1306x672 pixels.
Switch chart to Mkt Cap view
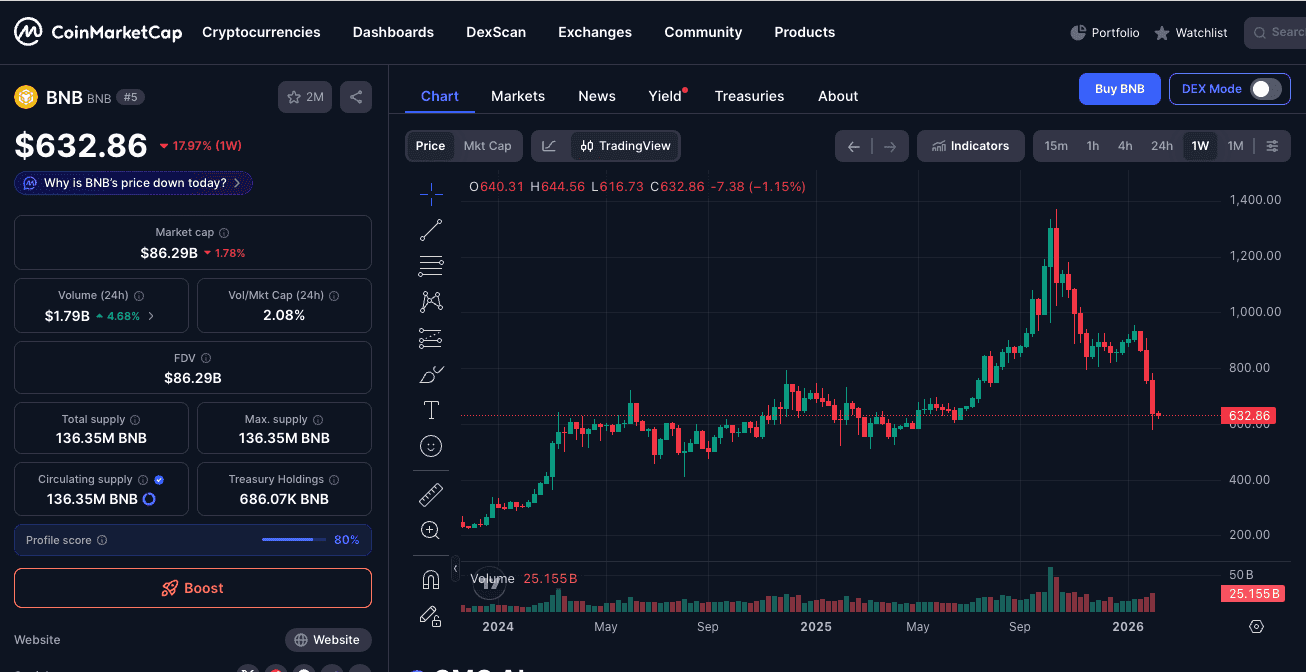pyautogui.click(x=487, y=146)
